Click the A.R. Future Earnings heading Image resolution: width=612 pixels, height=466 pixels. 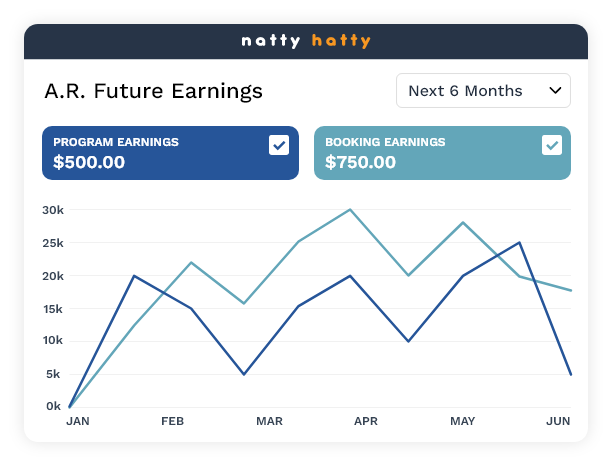153,91
